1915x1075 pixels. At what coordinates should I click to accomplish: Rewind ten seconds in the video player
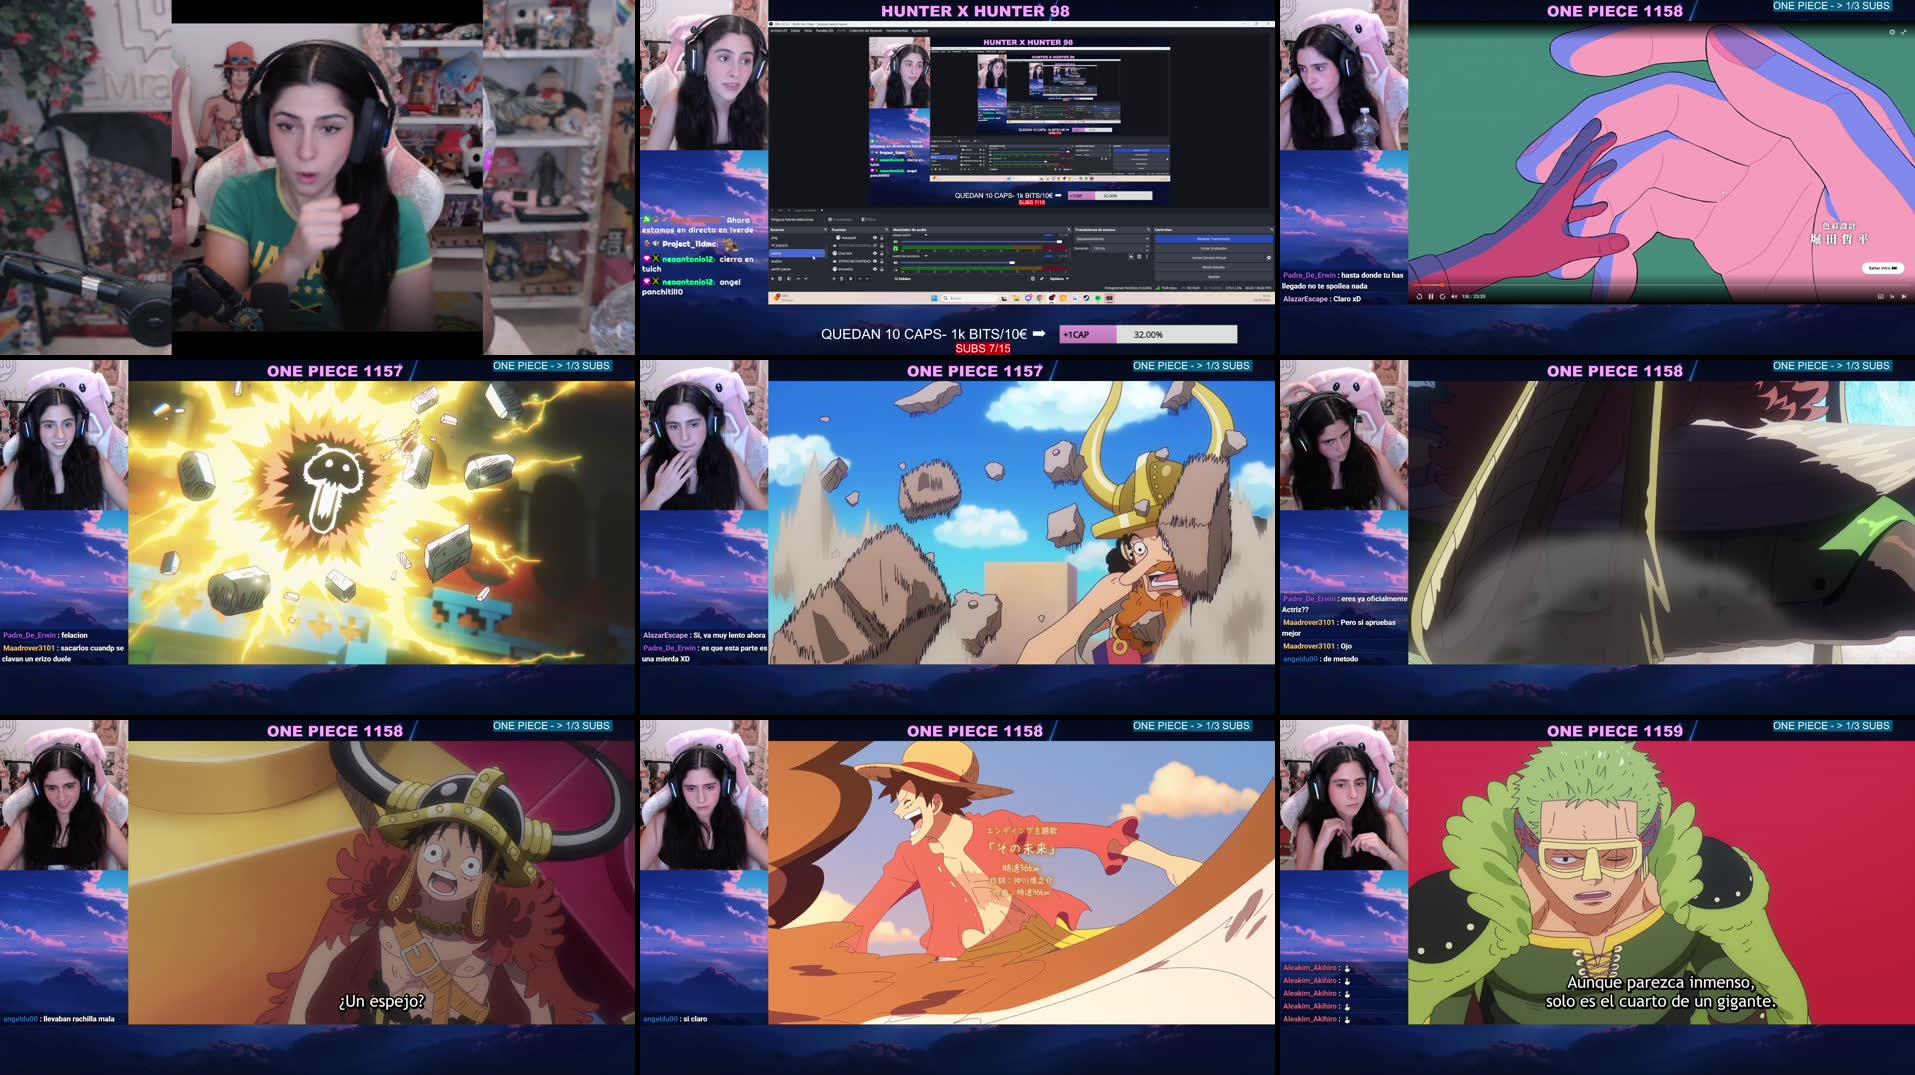(x=1419, y=296)
